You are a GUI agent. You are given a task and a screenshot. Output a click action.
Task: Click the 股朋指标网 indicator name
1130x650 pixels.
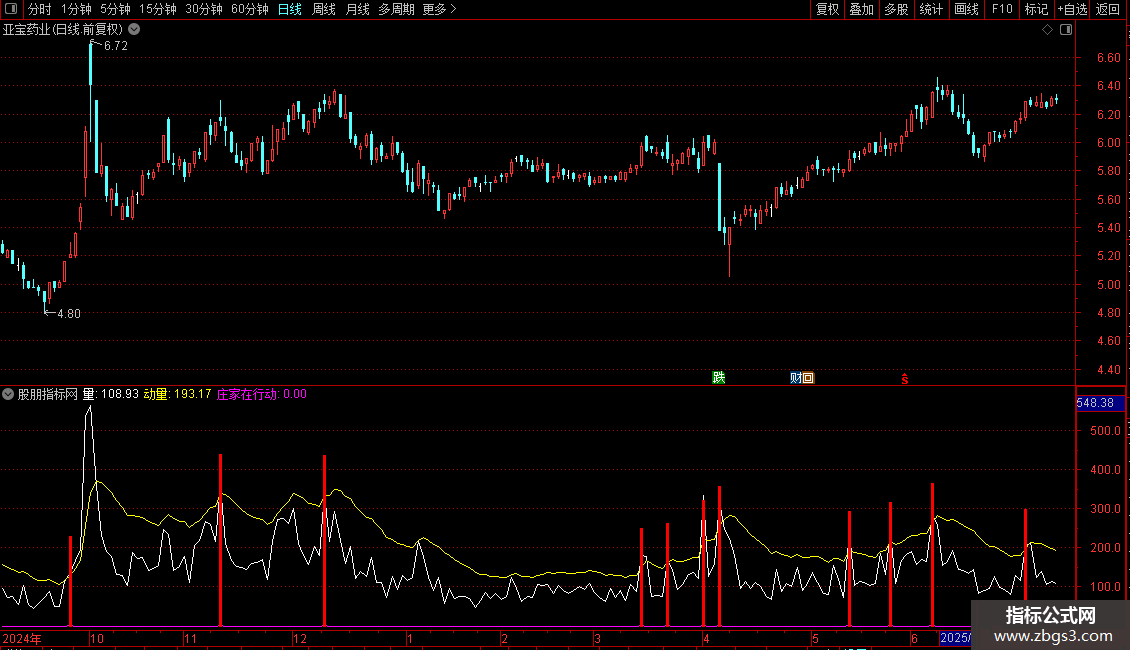point(48,394)
